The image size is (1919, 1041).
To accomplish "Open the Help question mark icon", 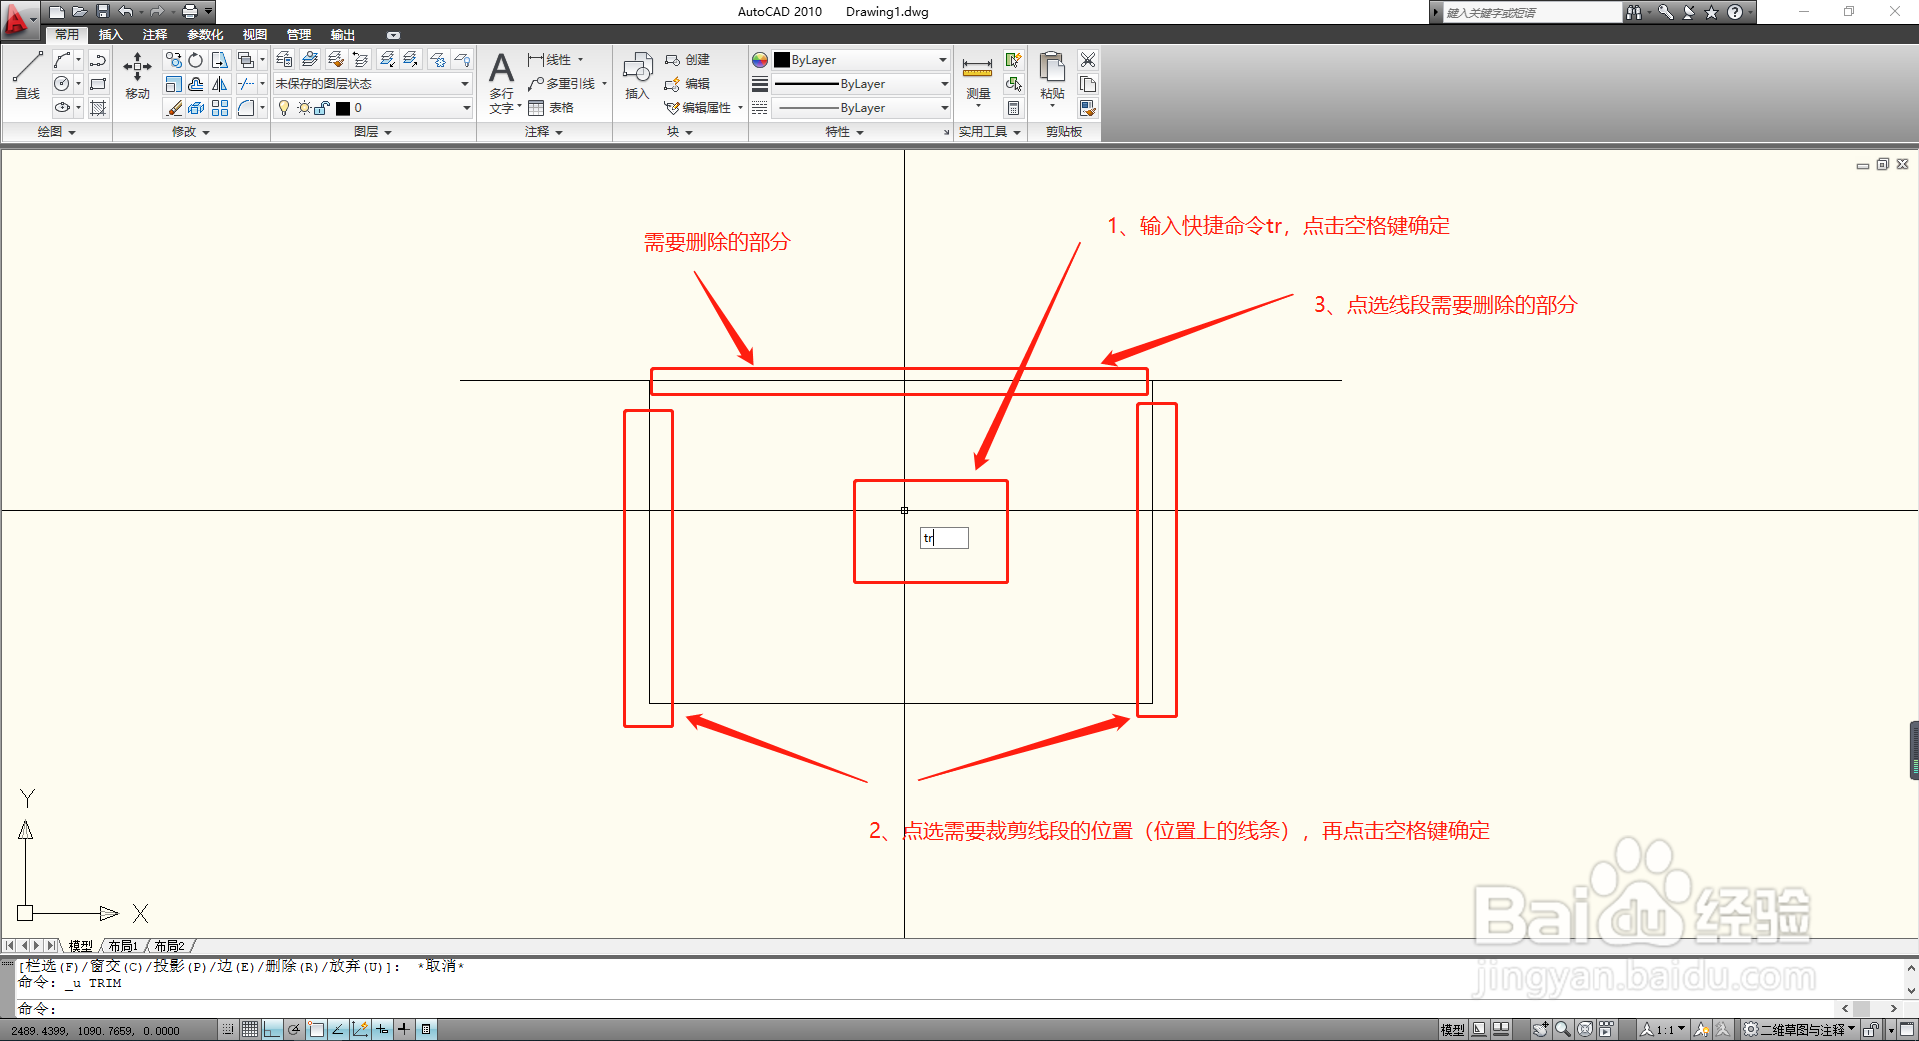I will coord(1735,12).
